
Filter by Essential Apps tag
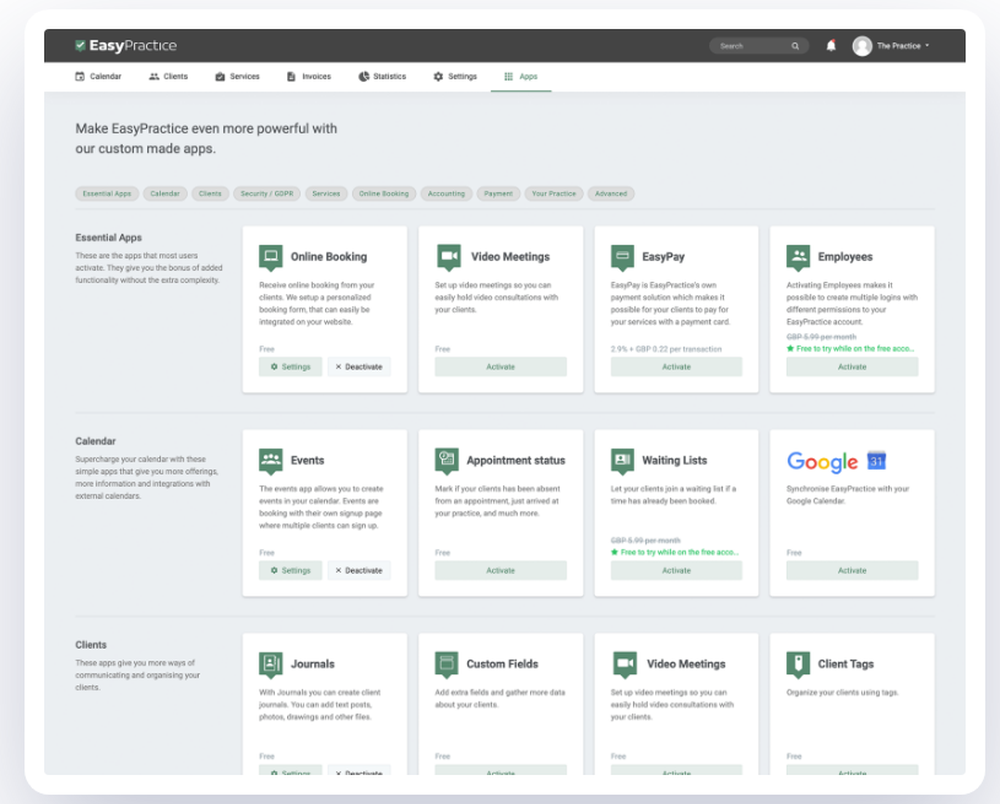[107, 193]
